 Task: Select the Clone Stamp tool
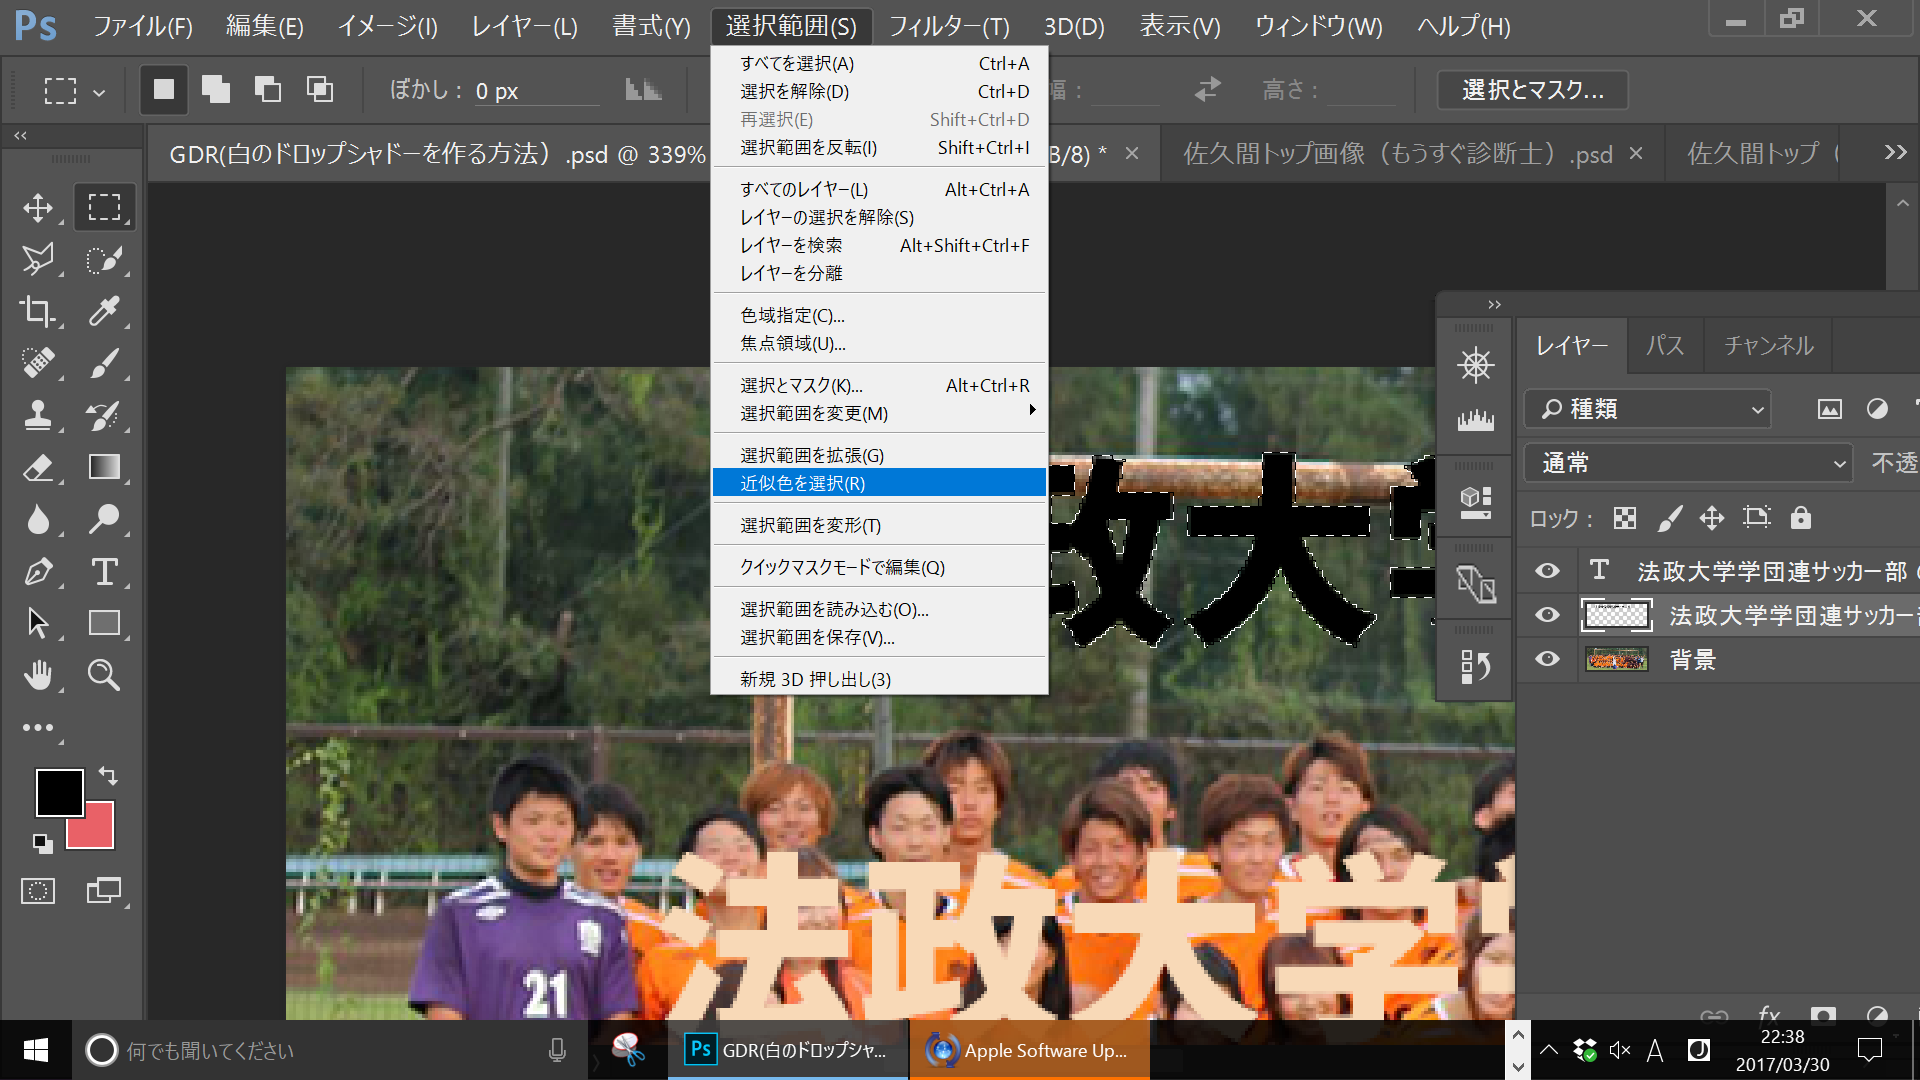pyautogui.click(x=38, y=414)
